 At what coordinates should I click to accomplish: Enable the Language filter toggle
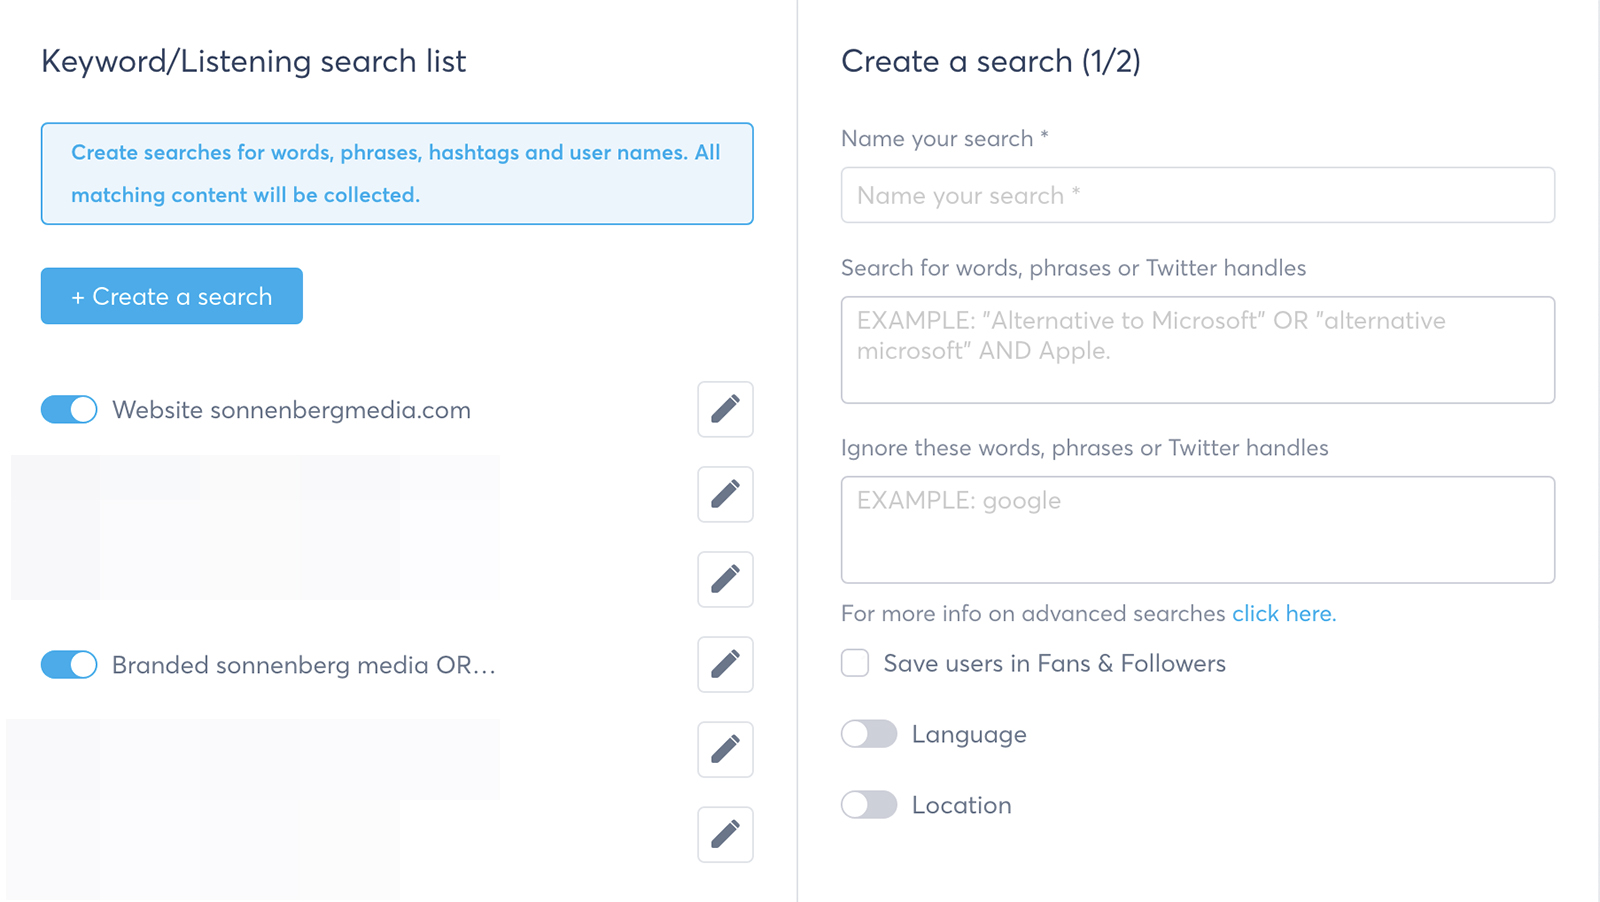tap(869, 734)
